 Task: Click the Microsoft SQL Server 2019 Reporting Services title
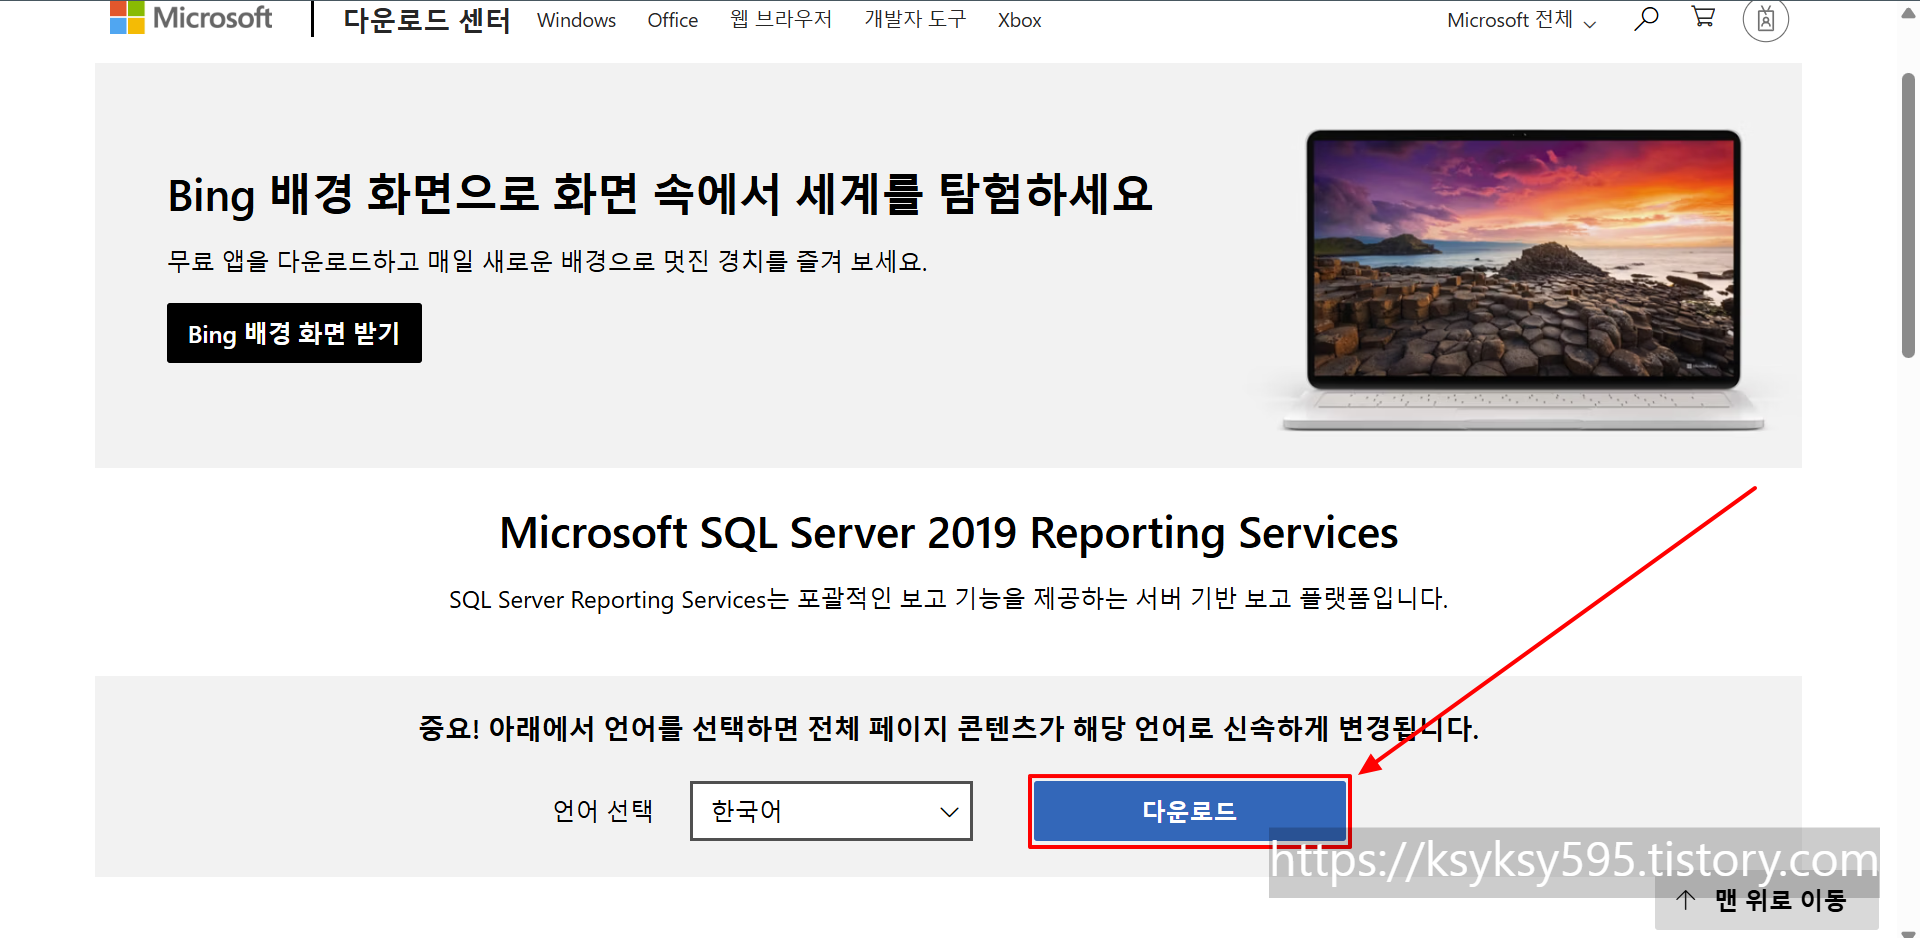948,533
